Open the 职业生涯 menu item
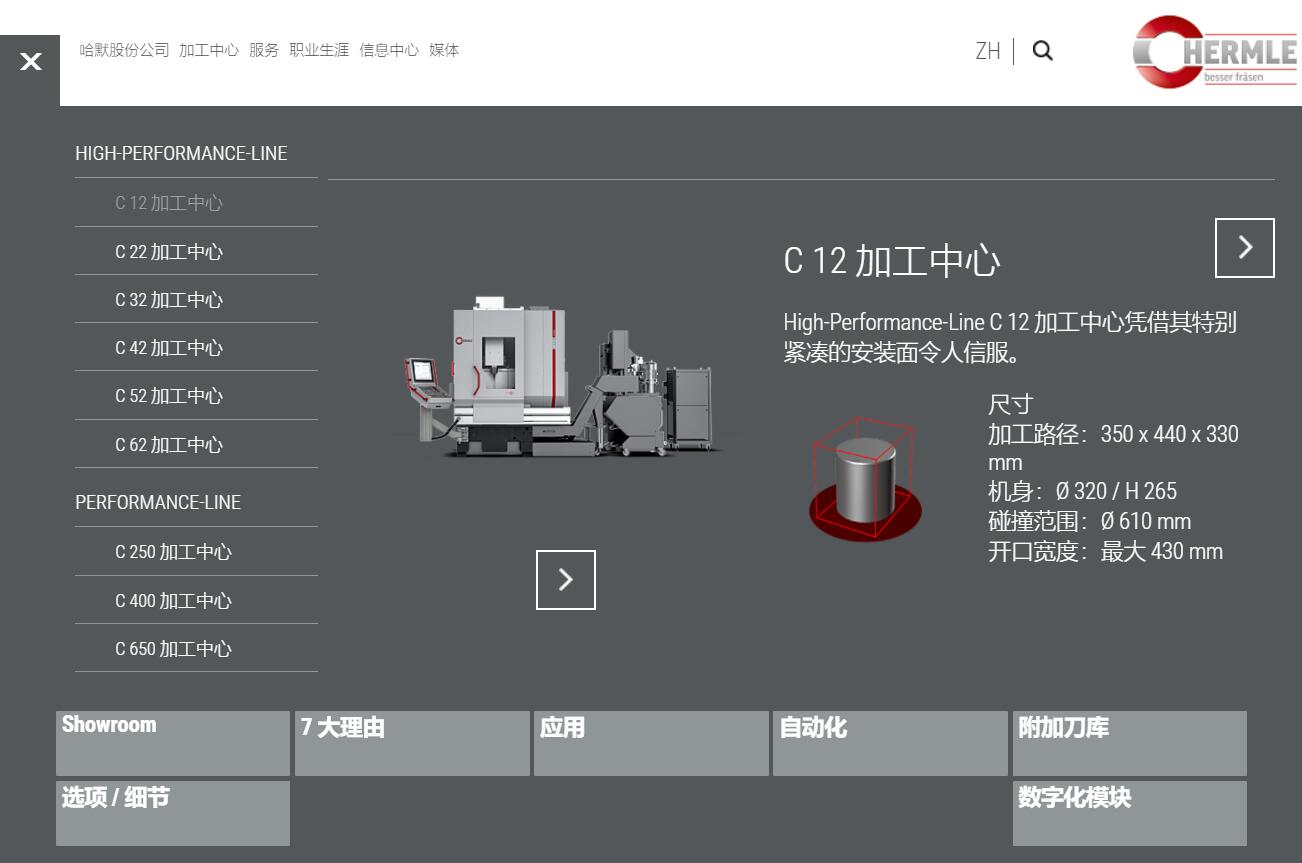Viewport: 1302px width, 863px height. [x=319, y=50]
